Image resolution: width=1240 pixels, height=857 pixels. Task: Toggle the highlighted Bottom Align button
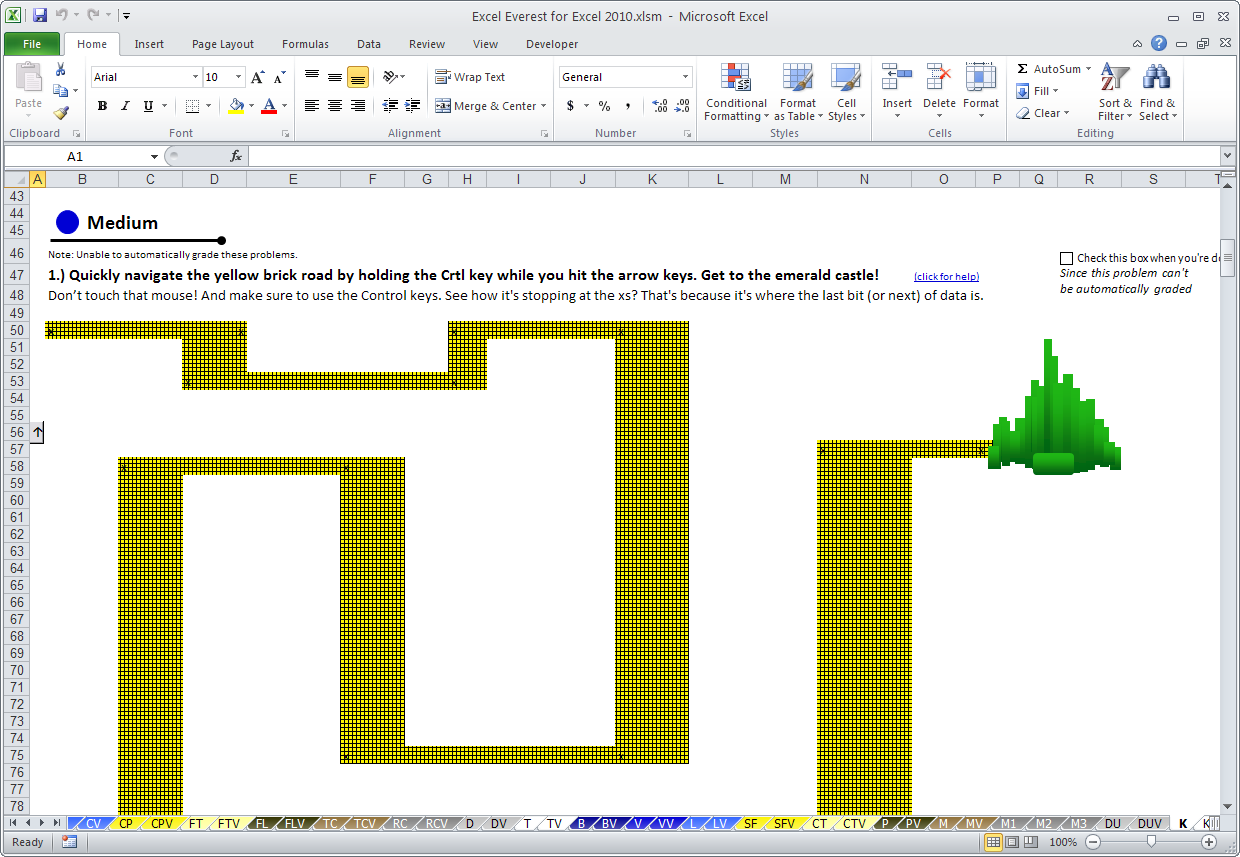[x=358, y=77]
